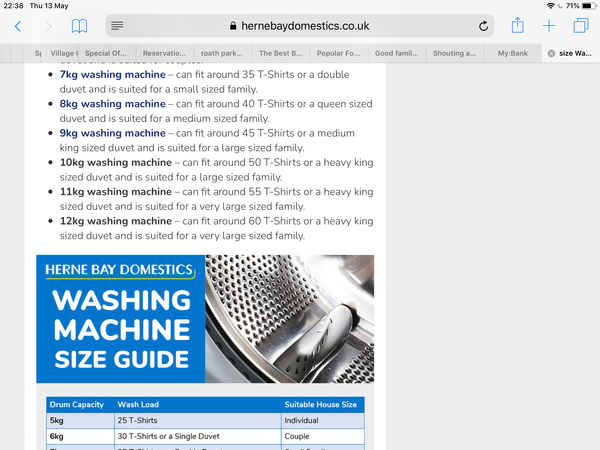The height and width of the screenshot is (450, 600).
Task: Open the Share sheet icon
Action: tap(517, 26)
